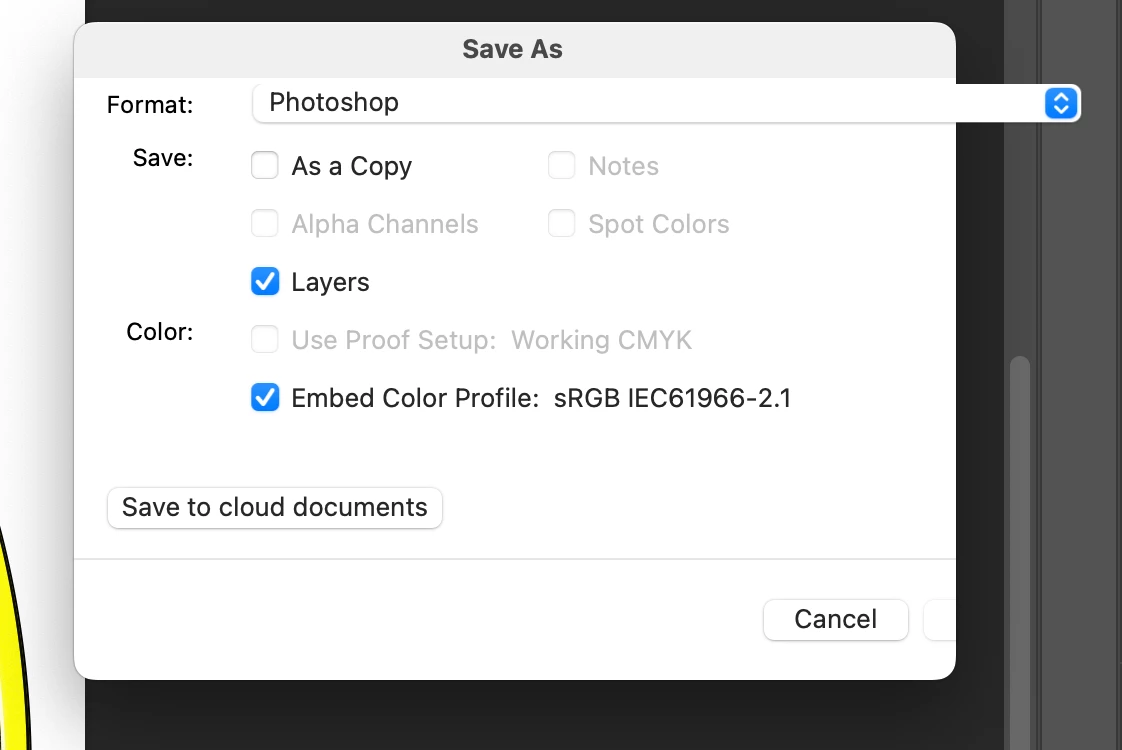The width and height of the screenshot is (1122, 750).
Task: Enable Use Proof Setup checkbox
Action: tap(265, 339)
